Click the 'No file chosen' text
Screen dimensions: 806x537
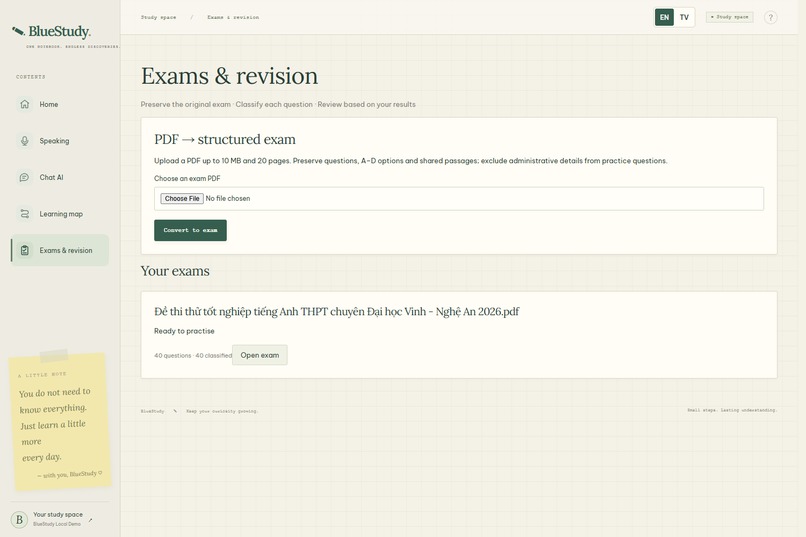(228, 198)
